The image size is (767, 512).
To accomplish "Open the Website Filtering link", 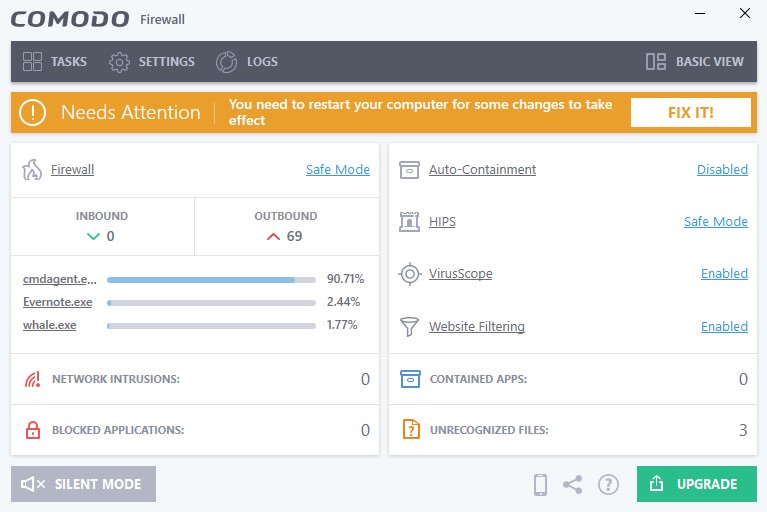I will click(477, 326).
